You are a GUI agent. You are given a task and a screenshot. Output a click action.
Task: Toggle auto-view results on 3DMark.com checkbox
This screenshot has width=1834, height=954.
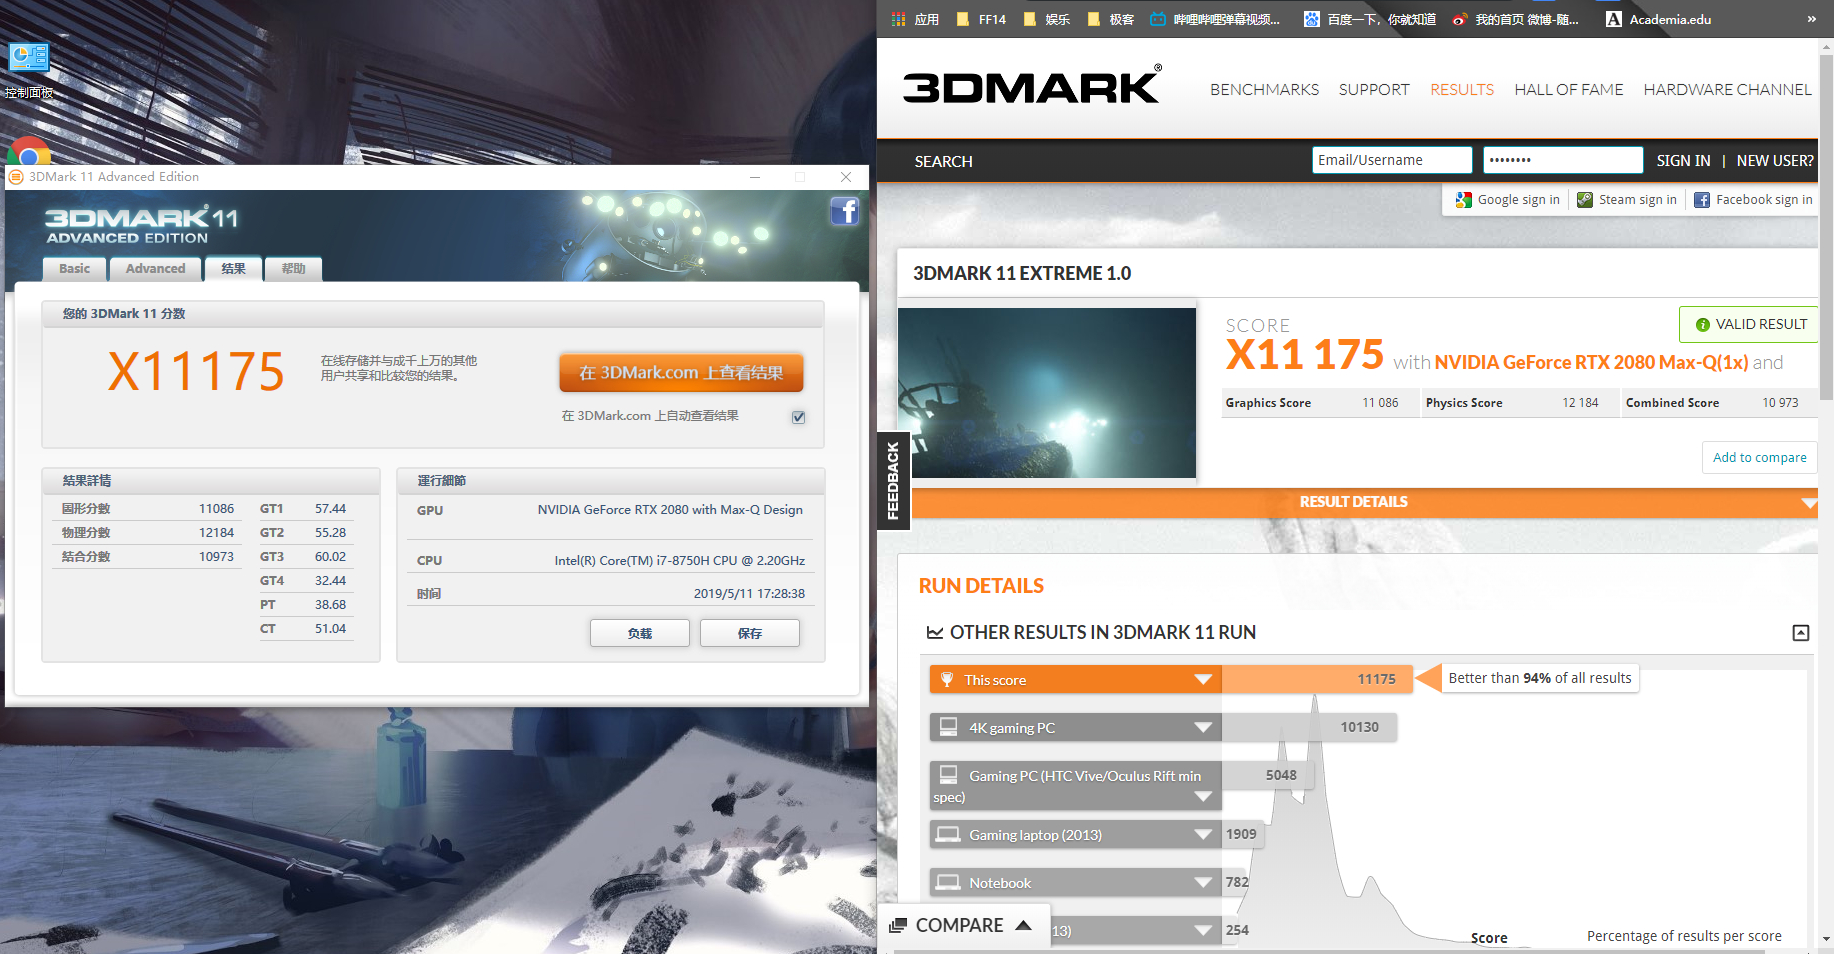click(798, 417)
